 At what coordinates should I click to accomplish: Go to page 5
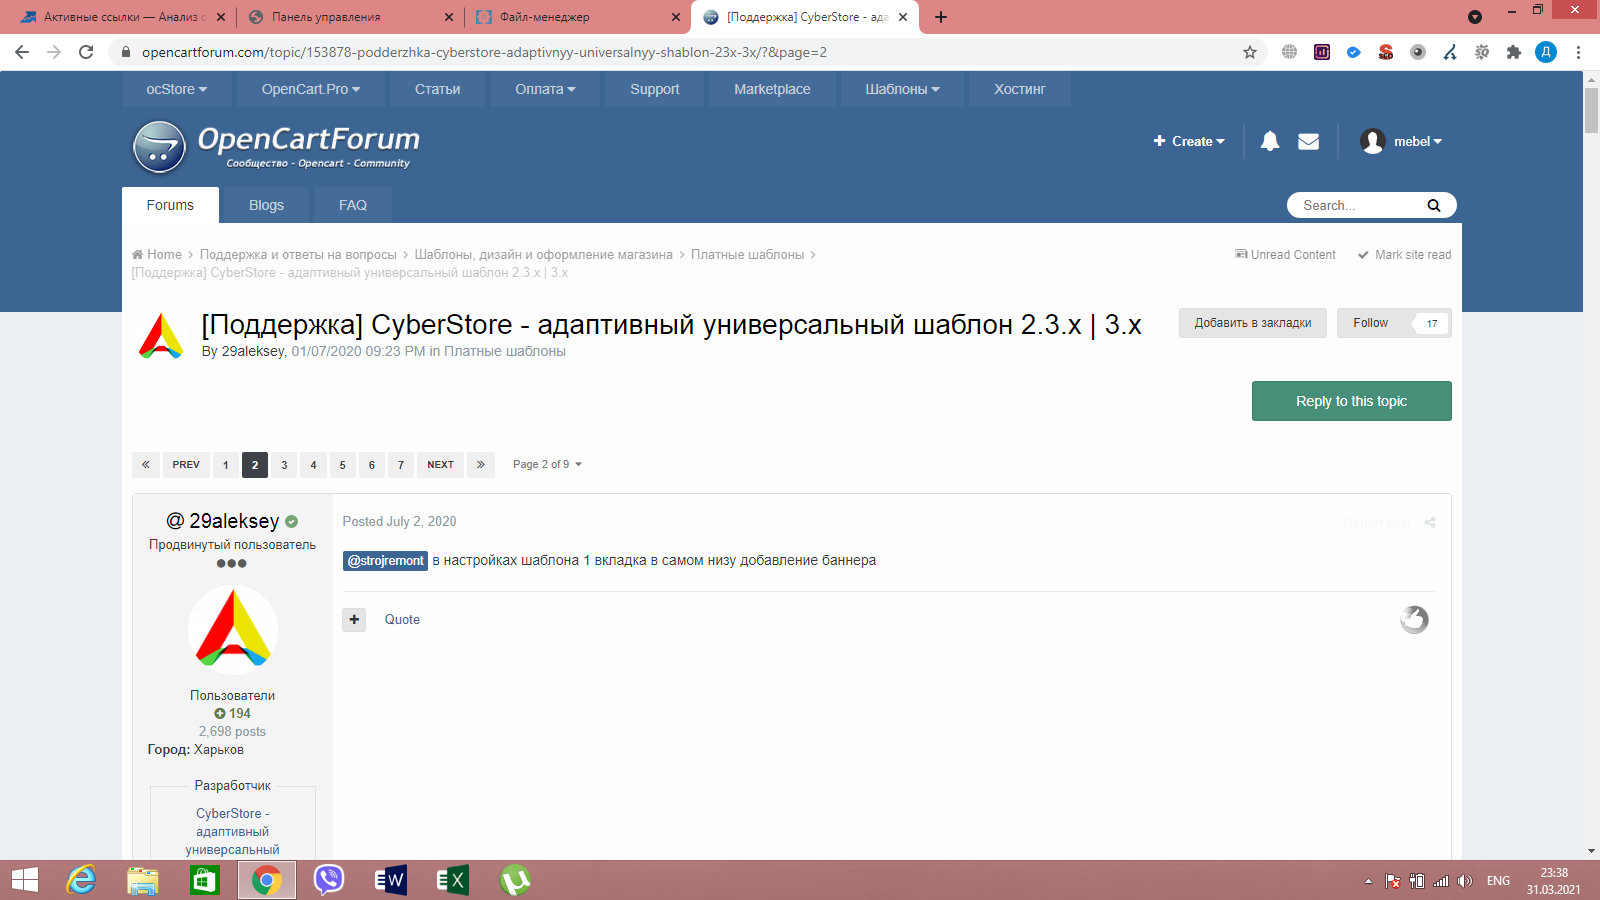pyautogui.click(x=342, y=465)
